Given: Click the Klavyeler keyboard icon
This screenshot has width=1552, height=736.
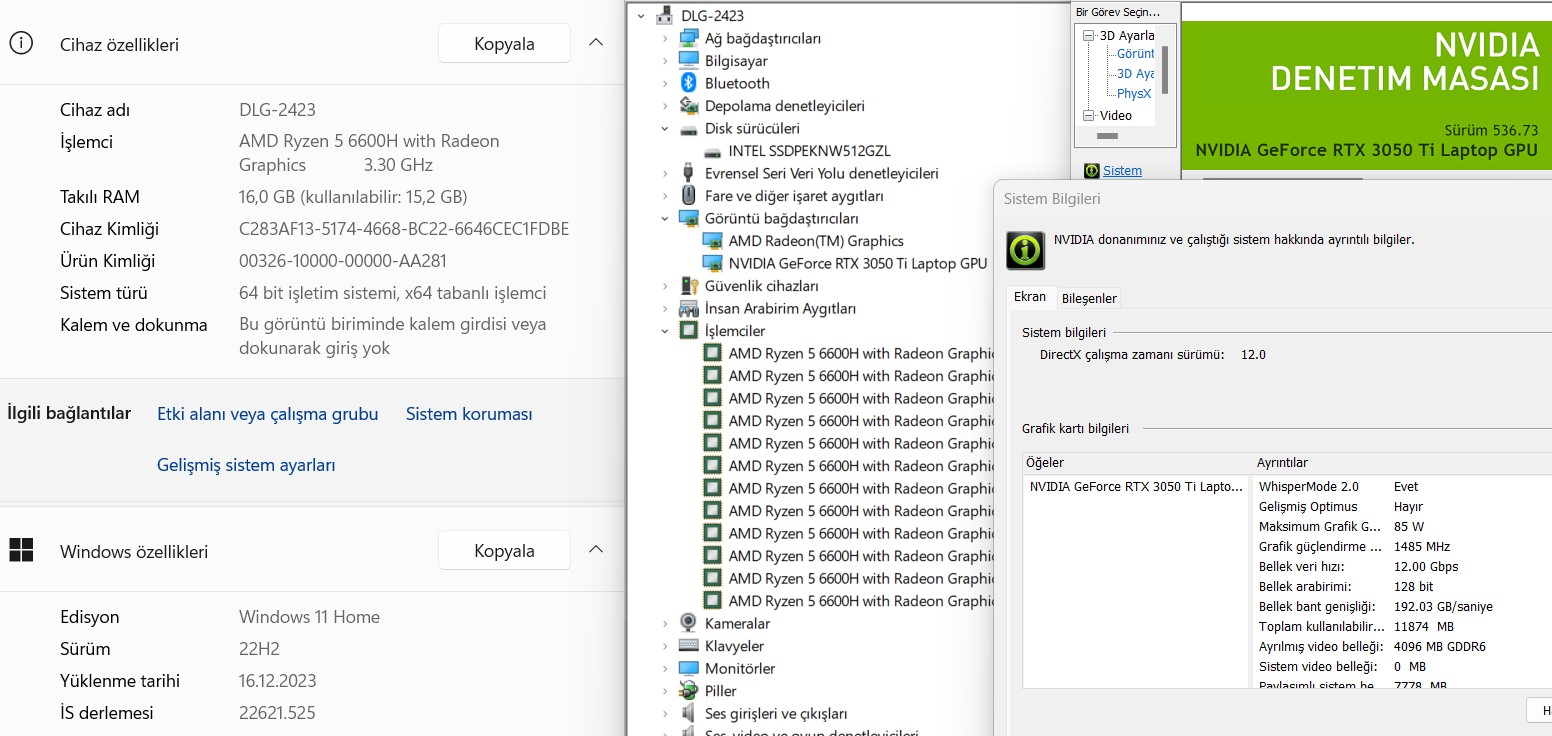Looking at the screenshot, I should 688,646.
